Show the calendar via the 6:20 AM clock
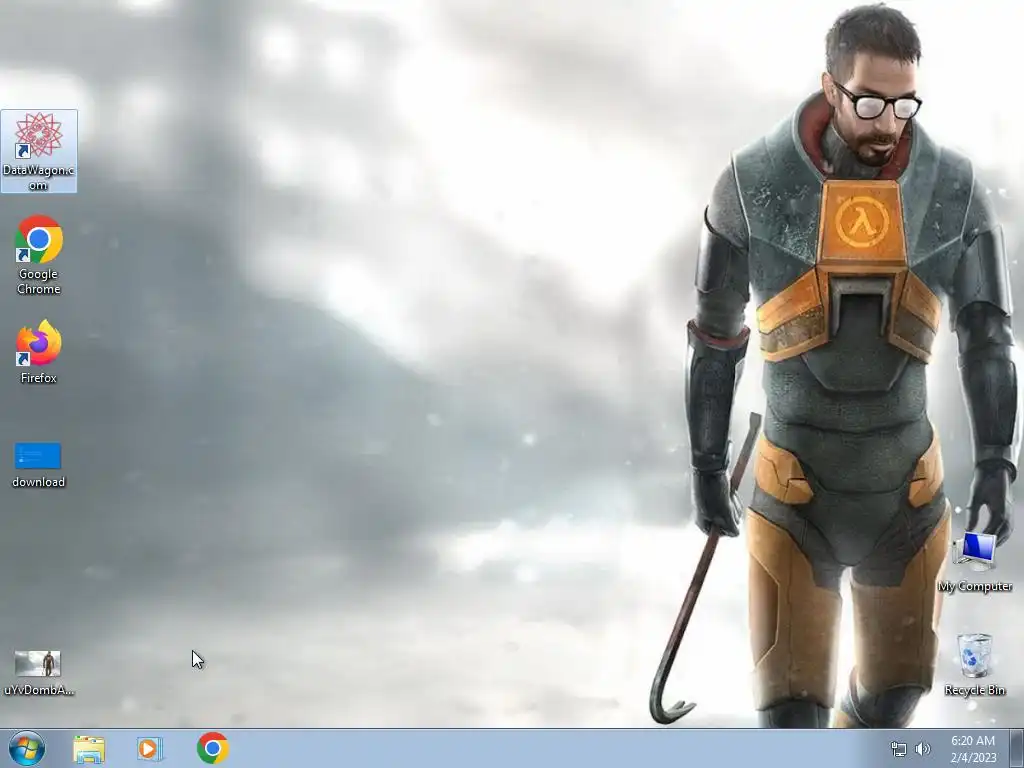This screenshot has height=768, width=1024. pyautogui.click(x=973, y=749)
